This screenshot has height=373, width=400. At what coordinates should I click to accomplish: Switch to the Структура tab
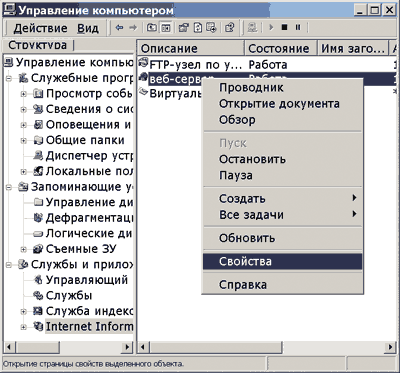(37, 45)
